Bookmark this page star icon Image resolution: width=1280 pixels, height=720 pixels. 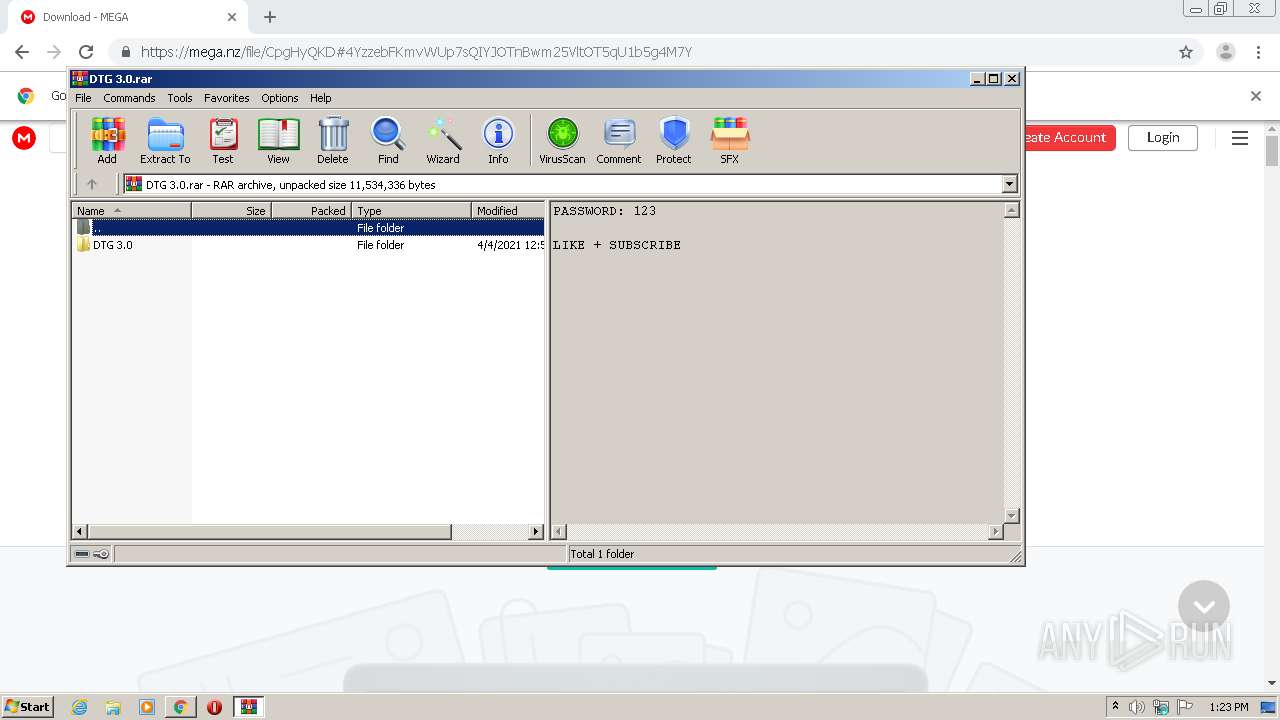tap(1186, 52)
